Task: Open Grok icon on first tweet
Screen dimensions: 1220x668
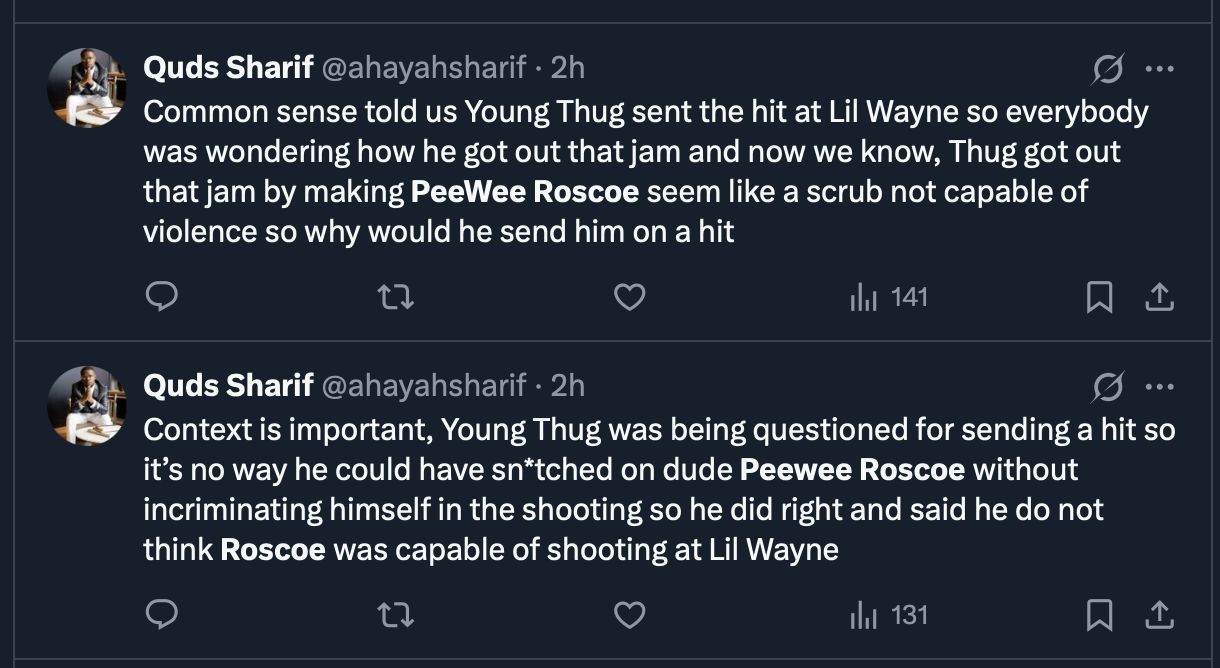Action: click(x=1107, y=69)
